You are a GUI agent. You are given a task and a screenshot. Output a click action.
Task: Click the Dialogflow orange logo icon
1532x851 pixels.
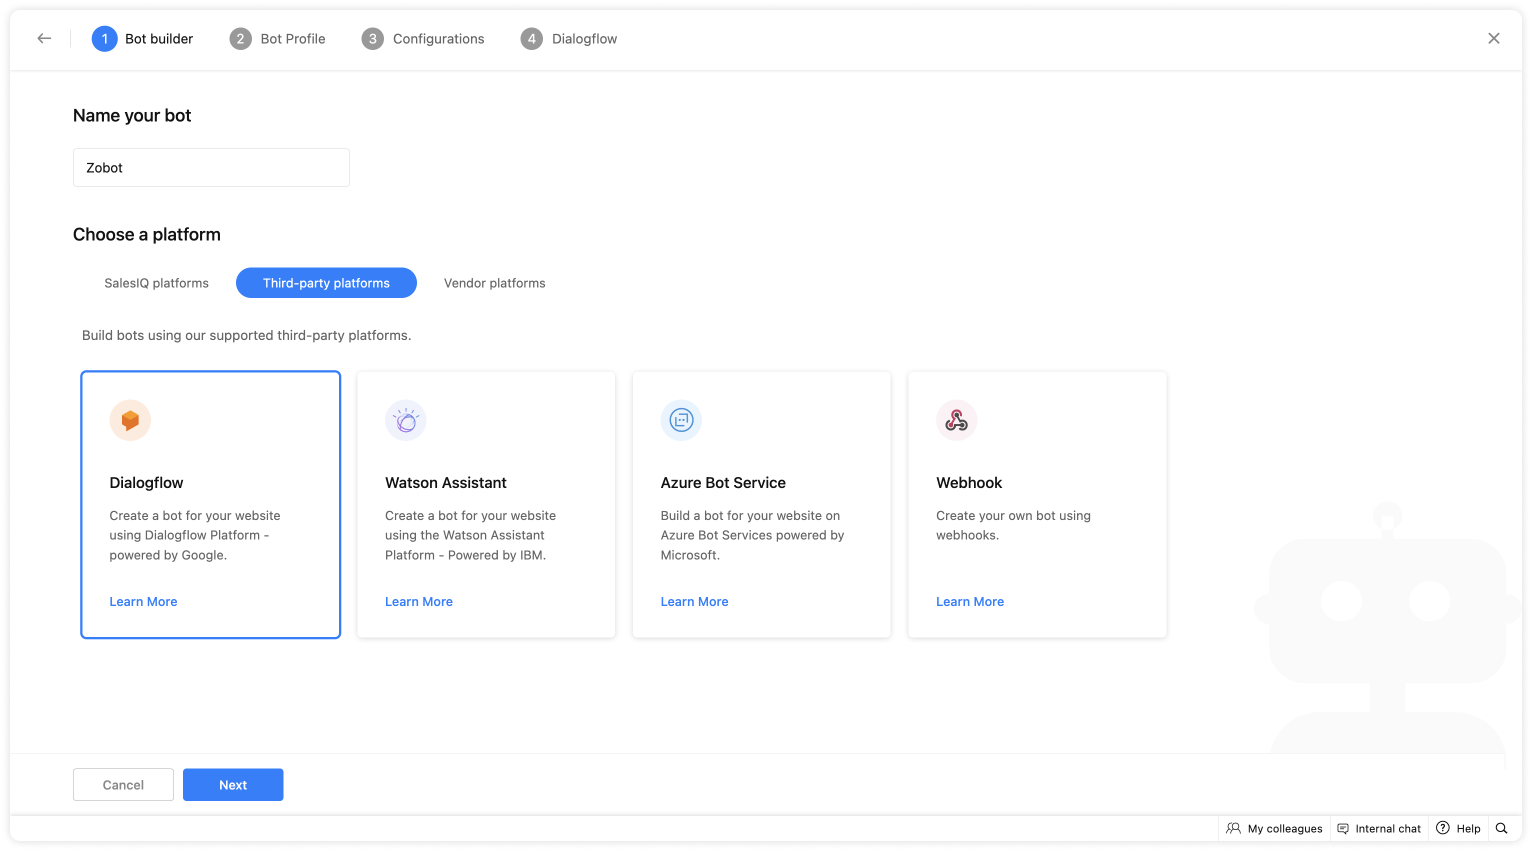tap(130, 420)
